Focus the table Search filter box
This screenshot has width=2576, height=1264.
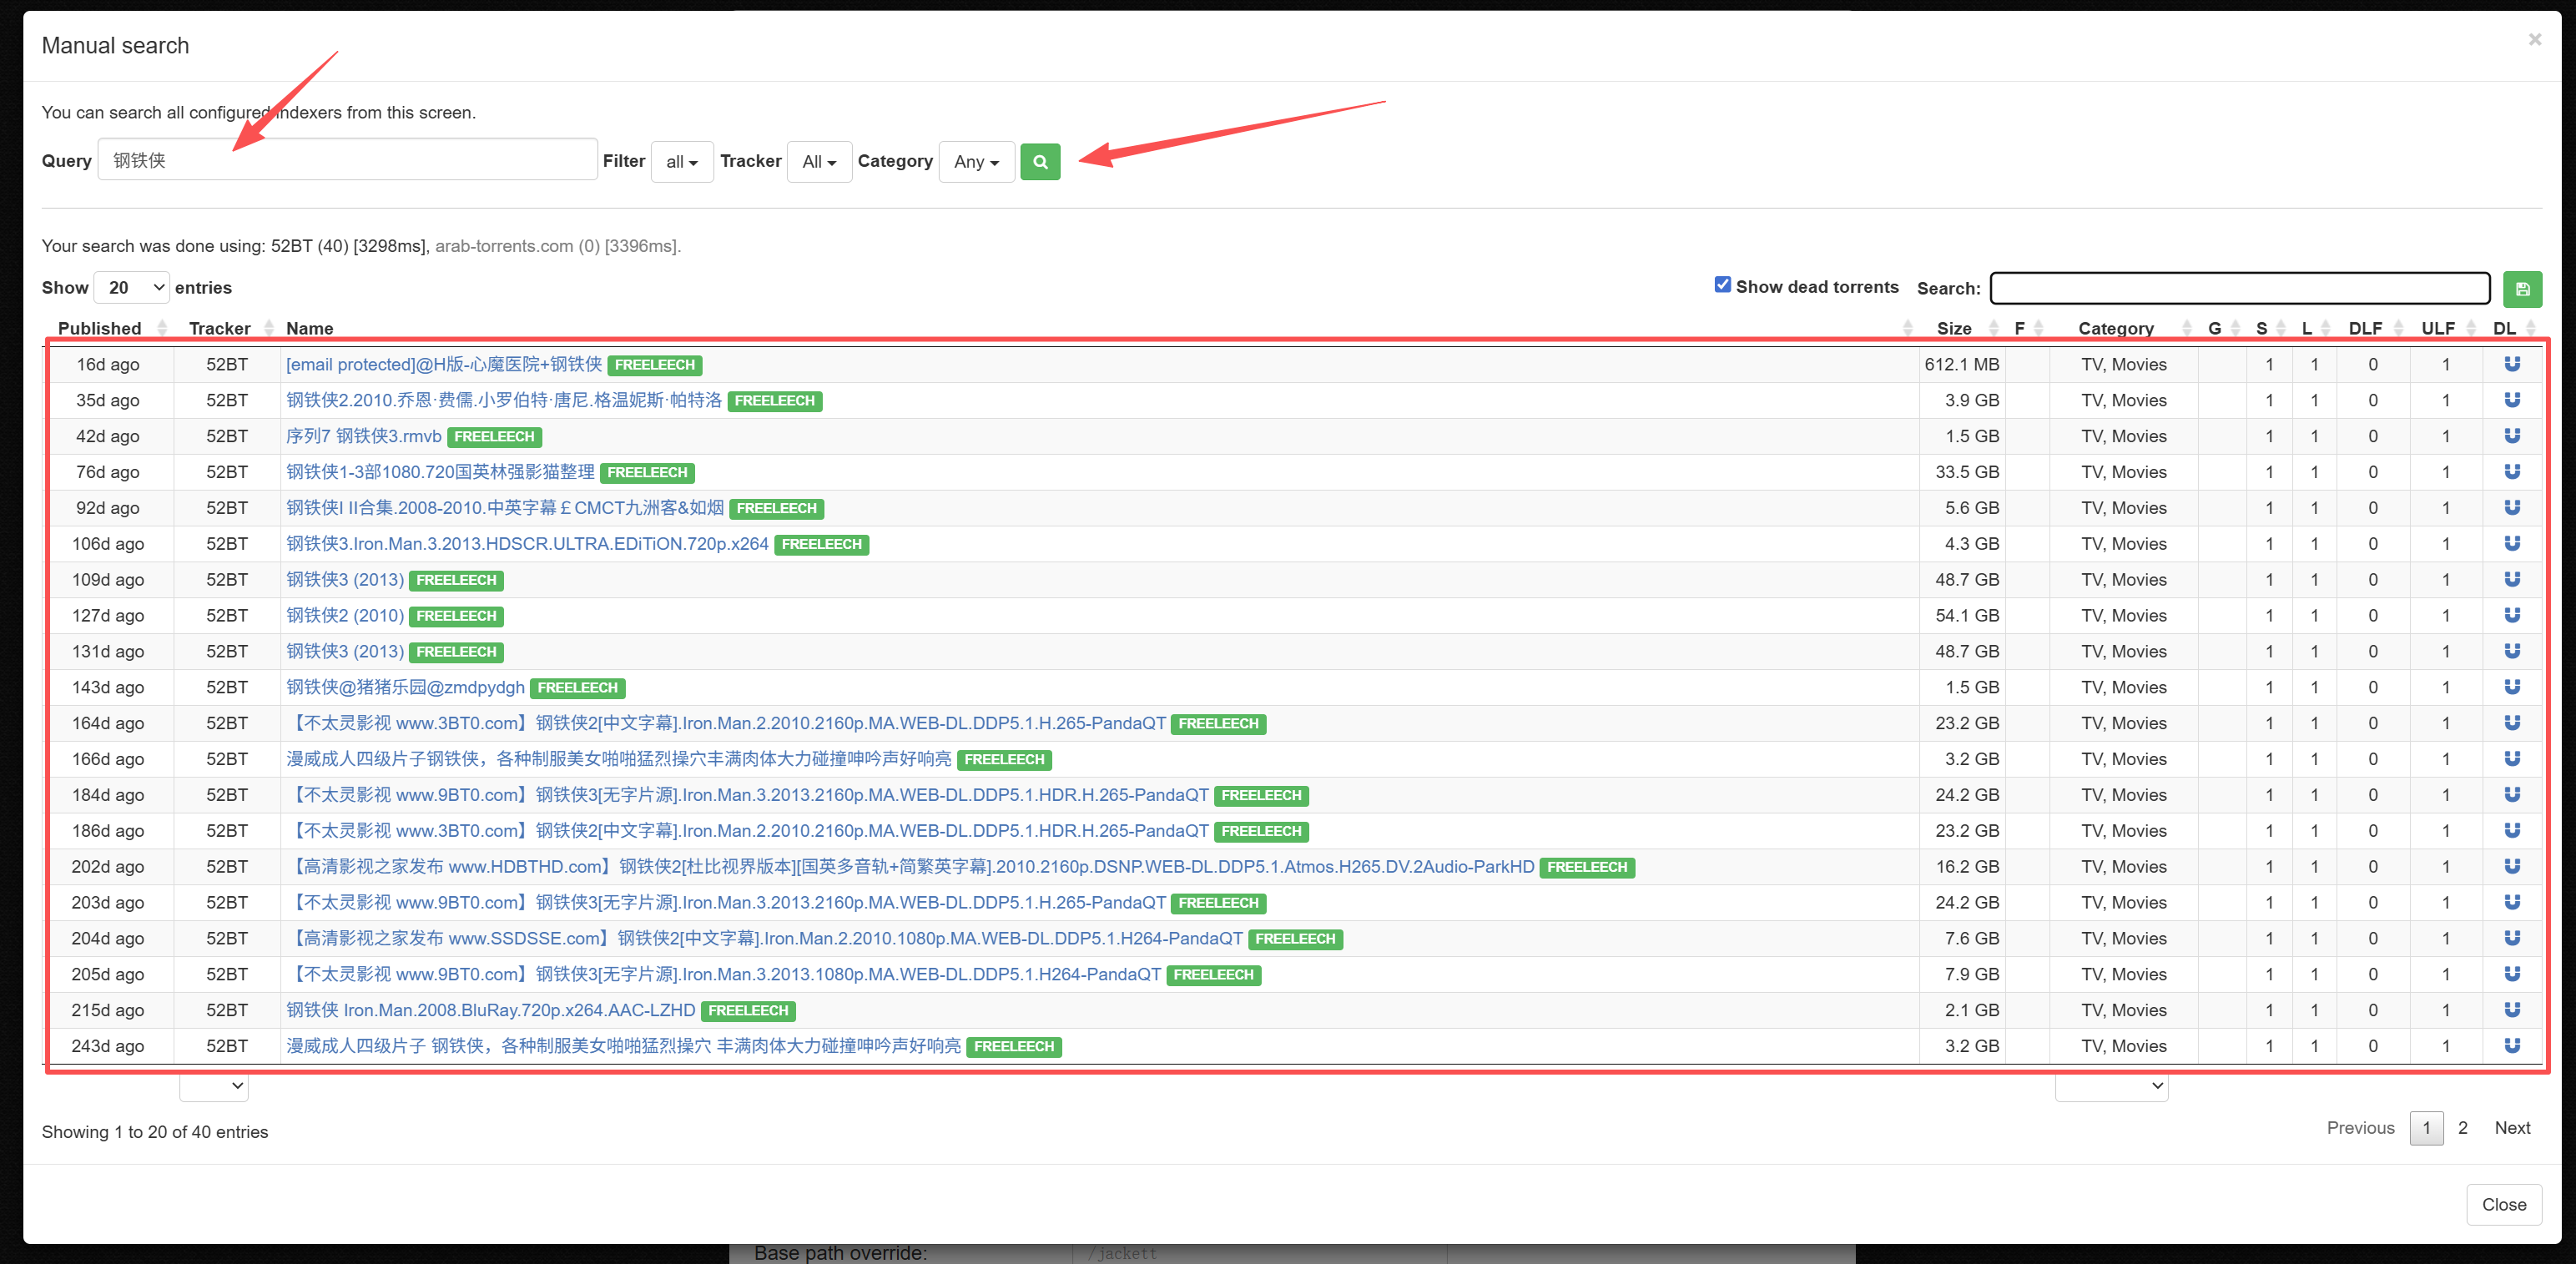click(x=2239, y=288)
